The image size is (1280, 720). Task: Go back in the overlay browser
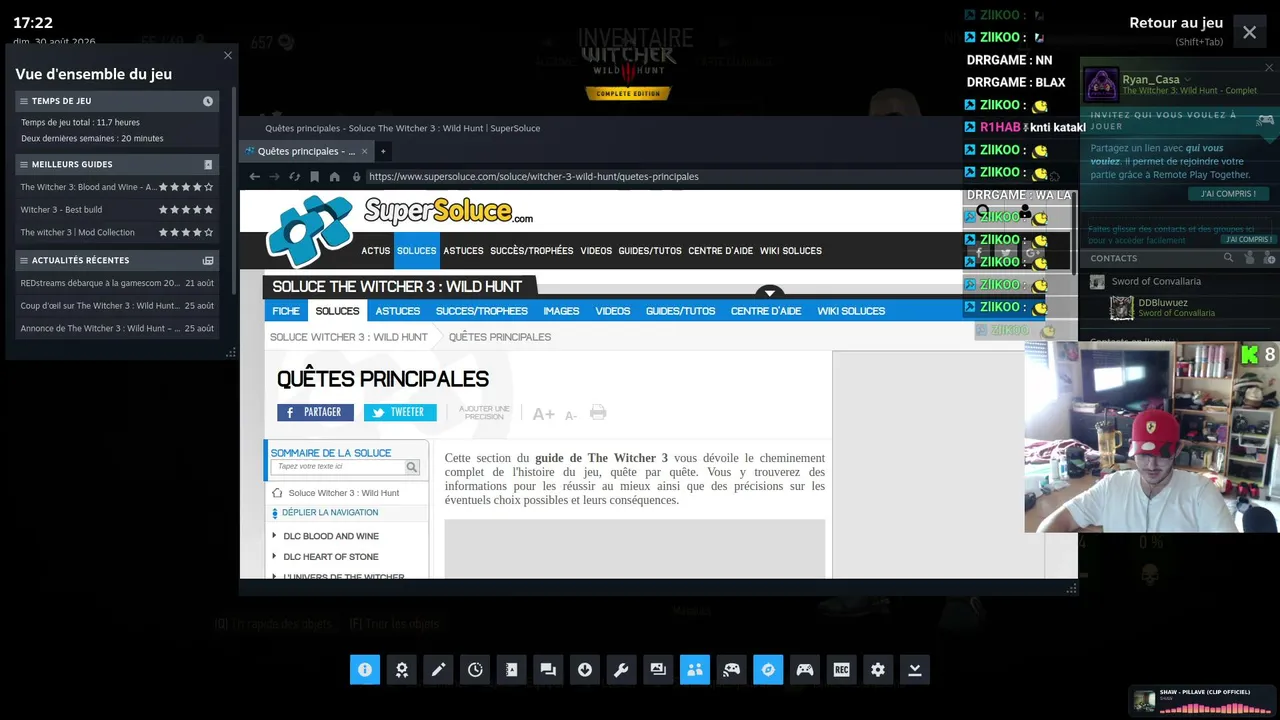(x=254, y=177)
